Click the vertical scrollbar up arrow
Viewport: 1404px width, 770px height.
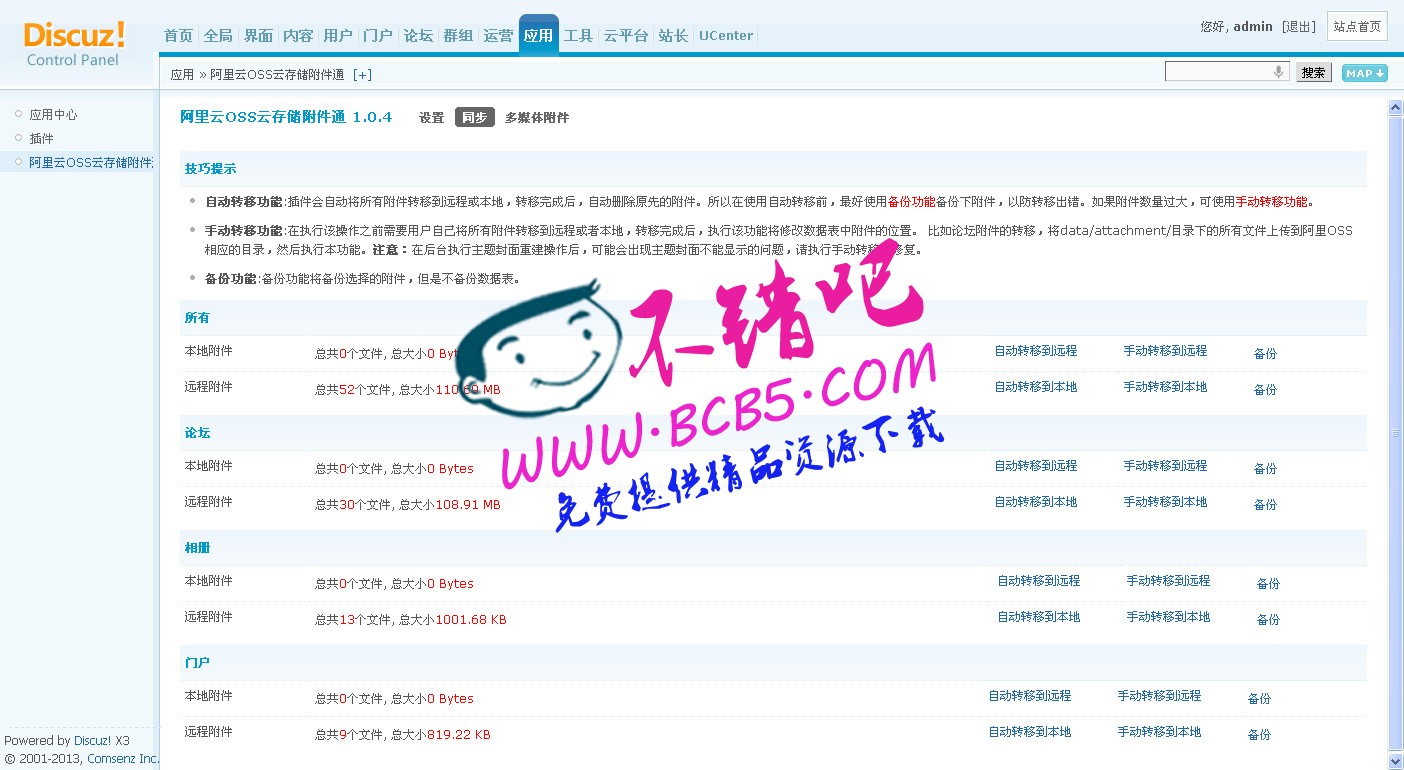(x=1396, y=108)
